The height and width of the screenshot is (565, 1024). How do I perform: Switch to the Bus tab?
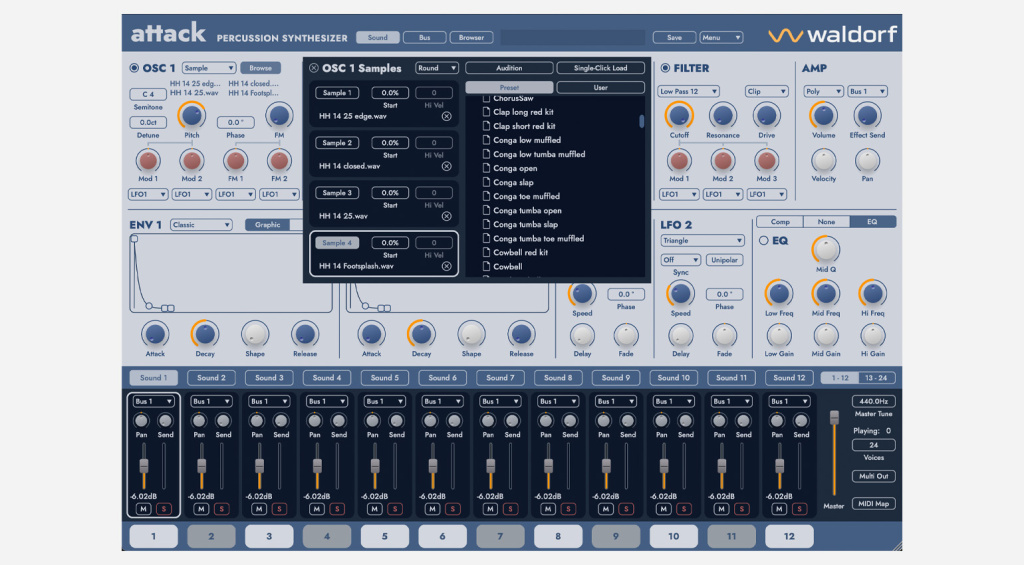pos(424,38)
